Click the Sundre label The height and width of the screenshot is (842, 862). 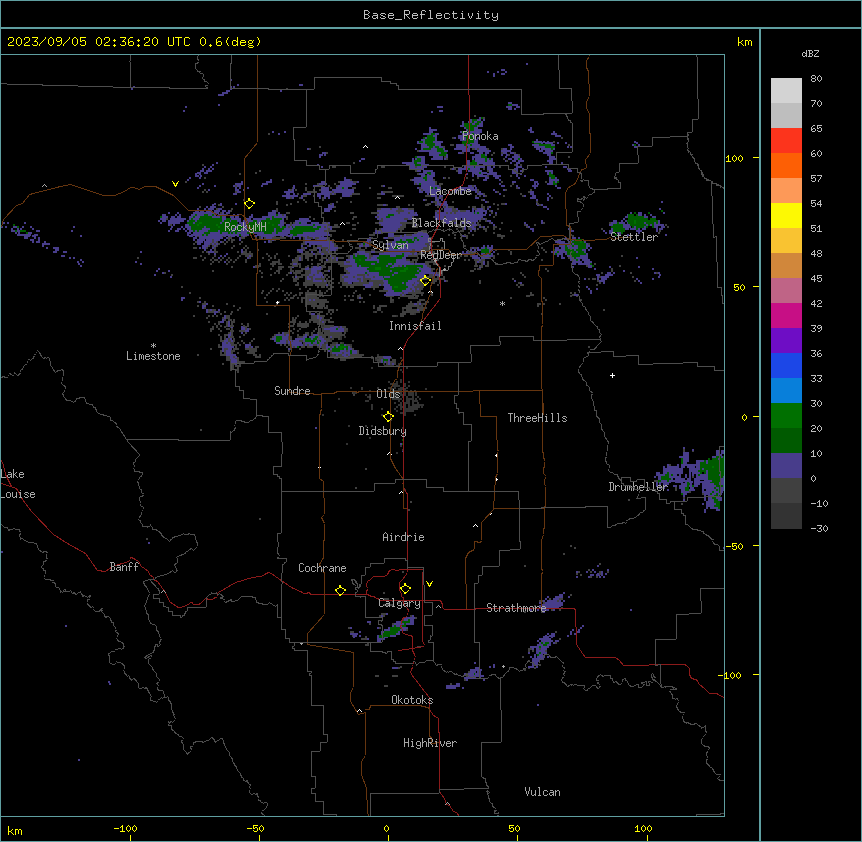[x=292, y=391]
